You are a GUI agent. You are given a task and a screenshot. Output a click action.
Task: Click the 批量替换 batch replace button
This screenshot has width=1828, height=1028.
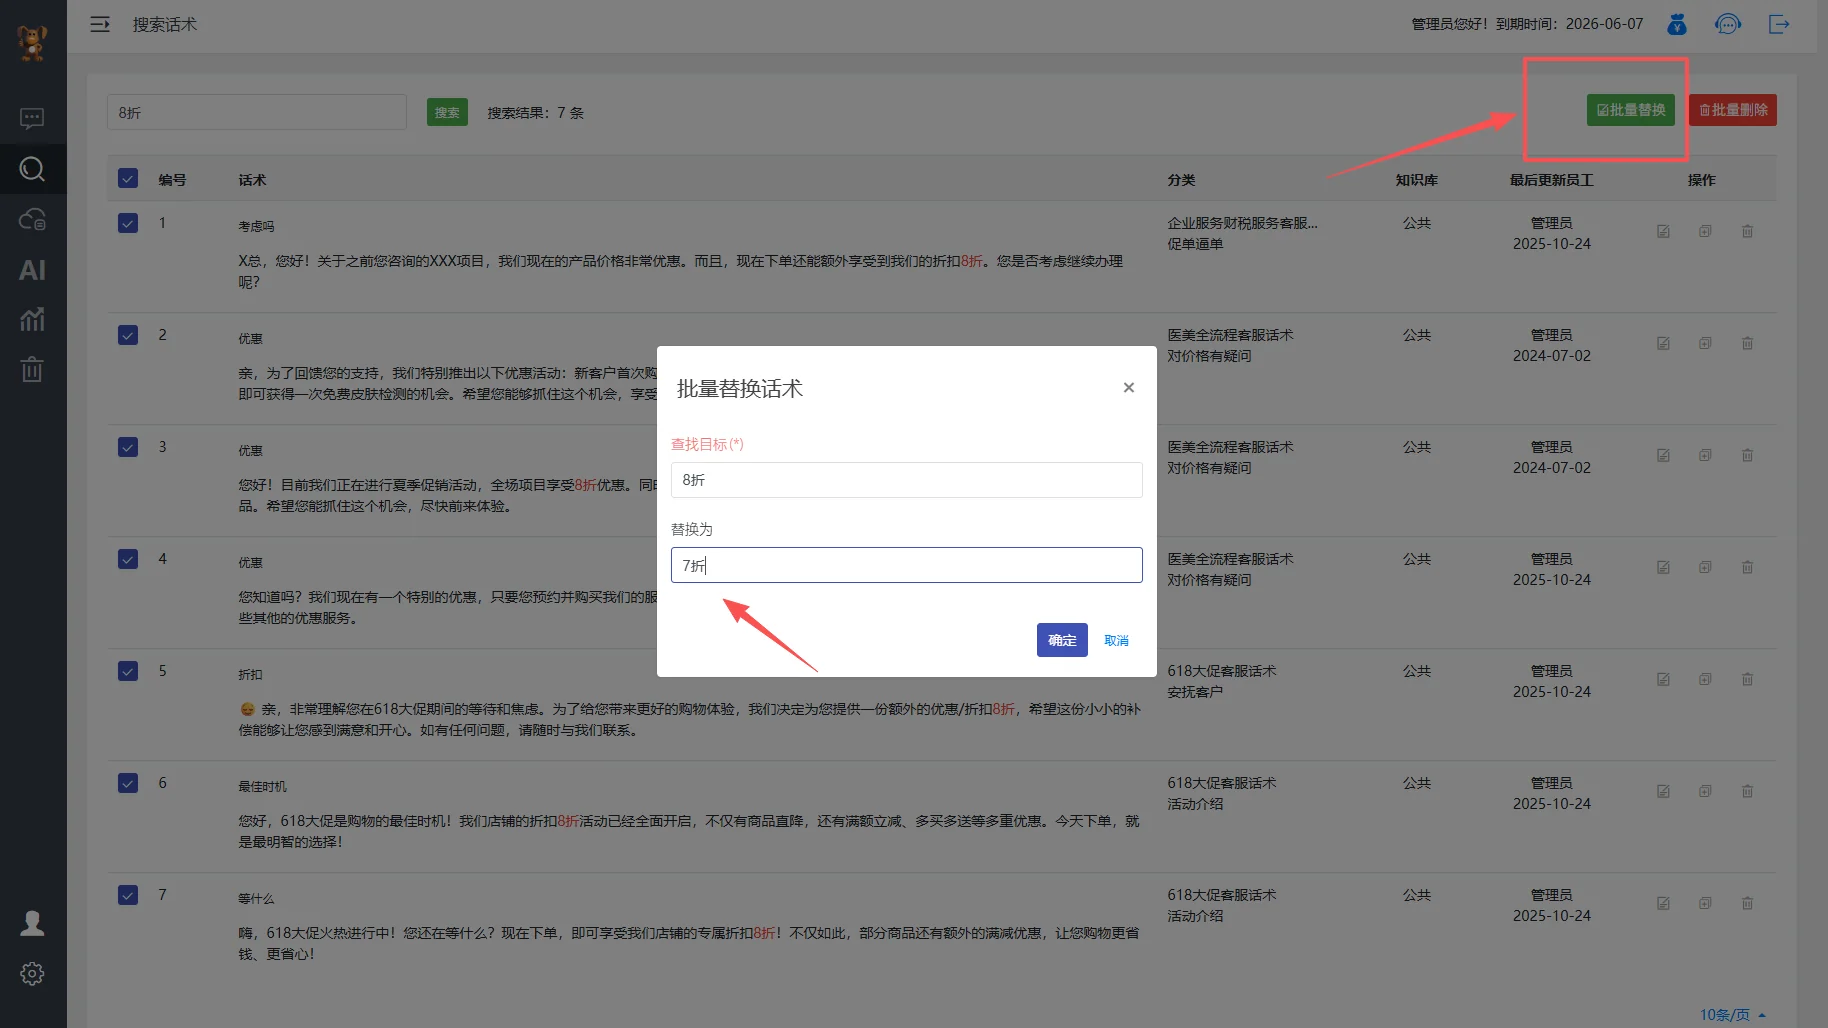pos(1630,110)
